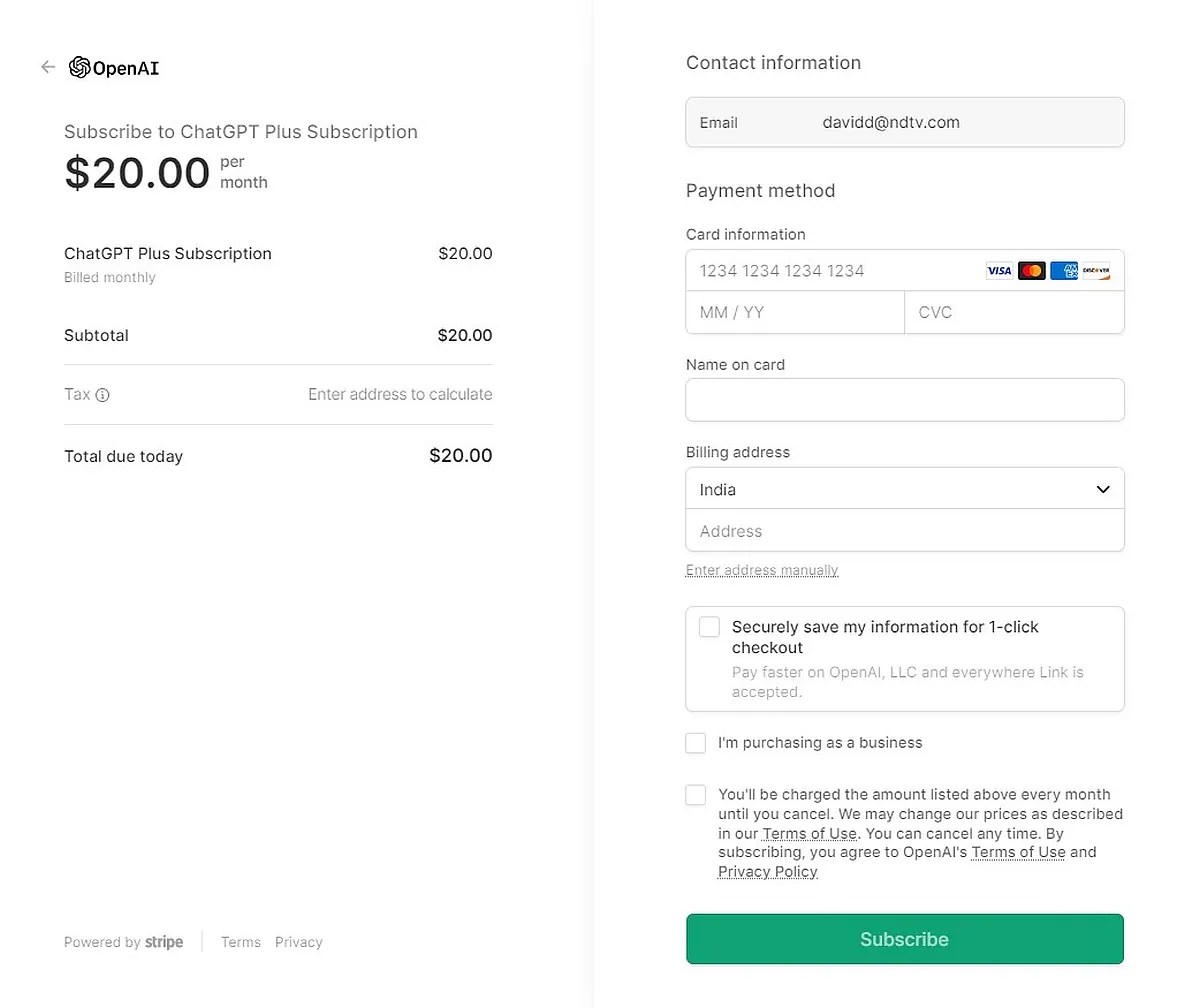Click the American Express card icon

click(1064, 271)
